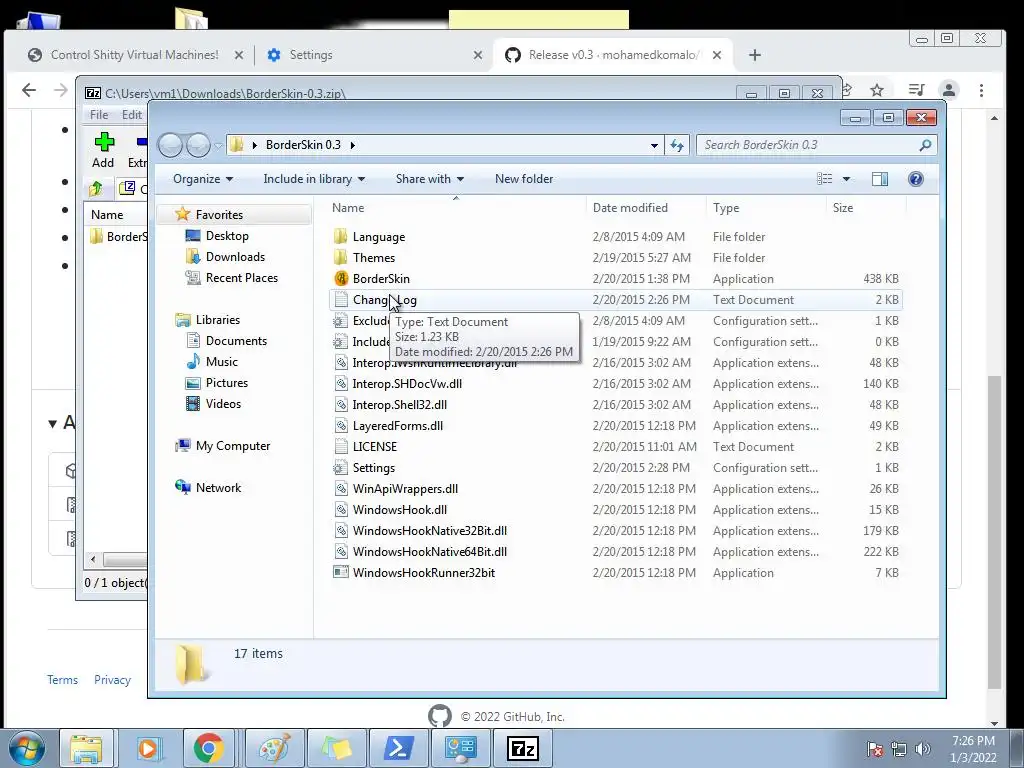This screenshot has width=1024, height=768.
Task: Click the Add button in 7-Zip
Action: tap(103, 150)
